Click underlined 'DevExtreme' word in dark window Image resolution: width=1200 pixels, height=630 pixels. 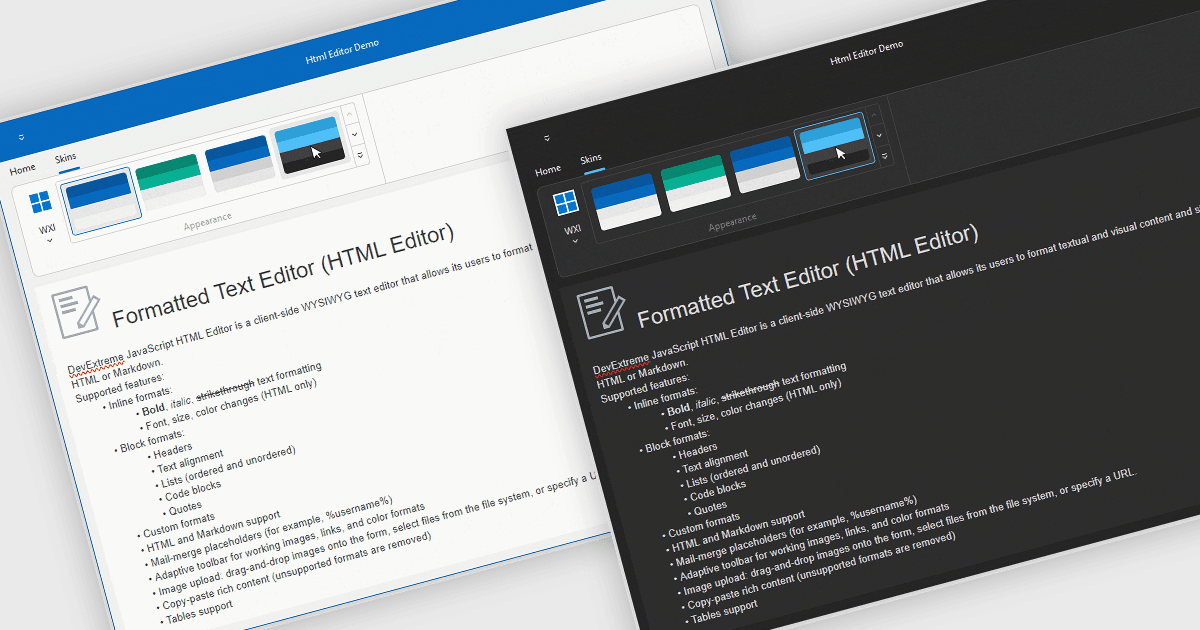621,363
